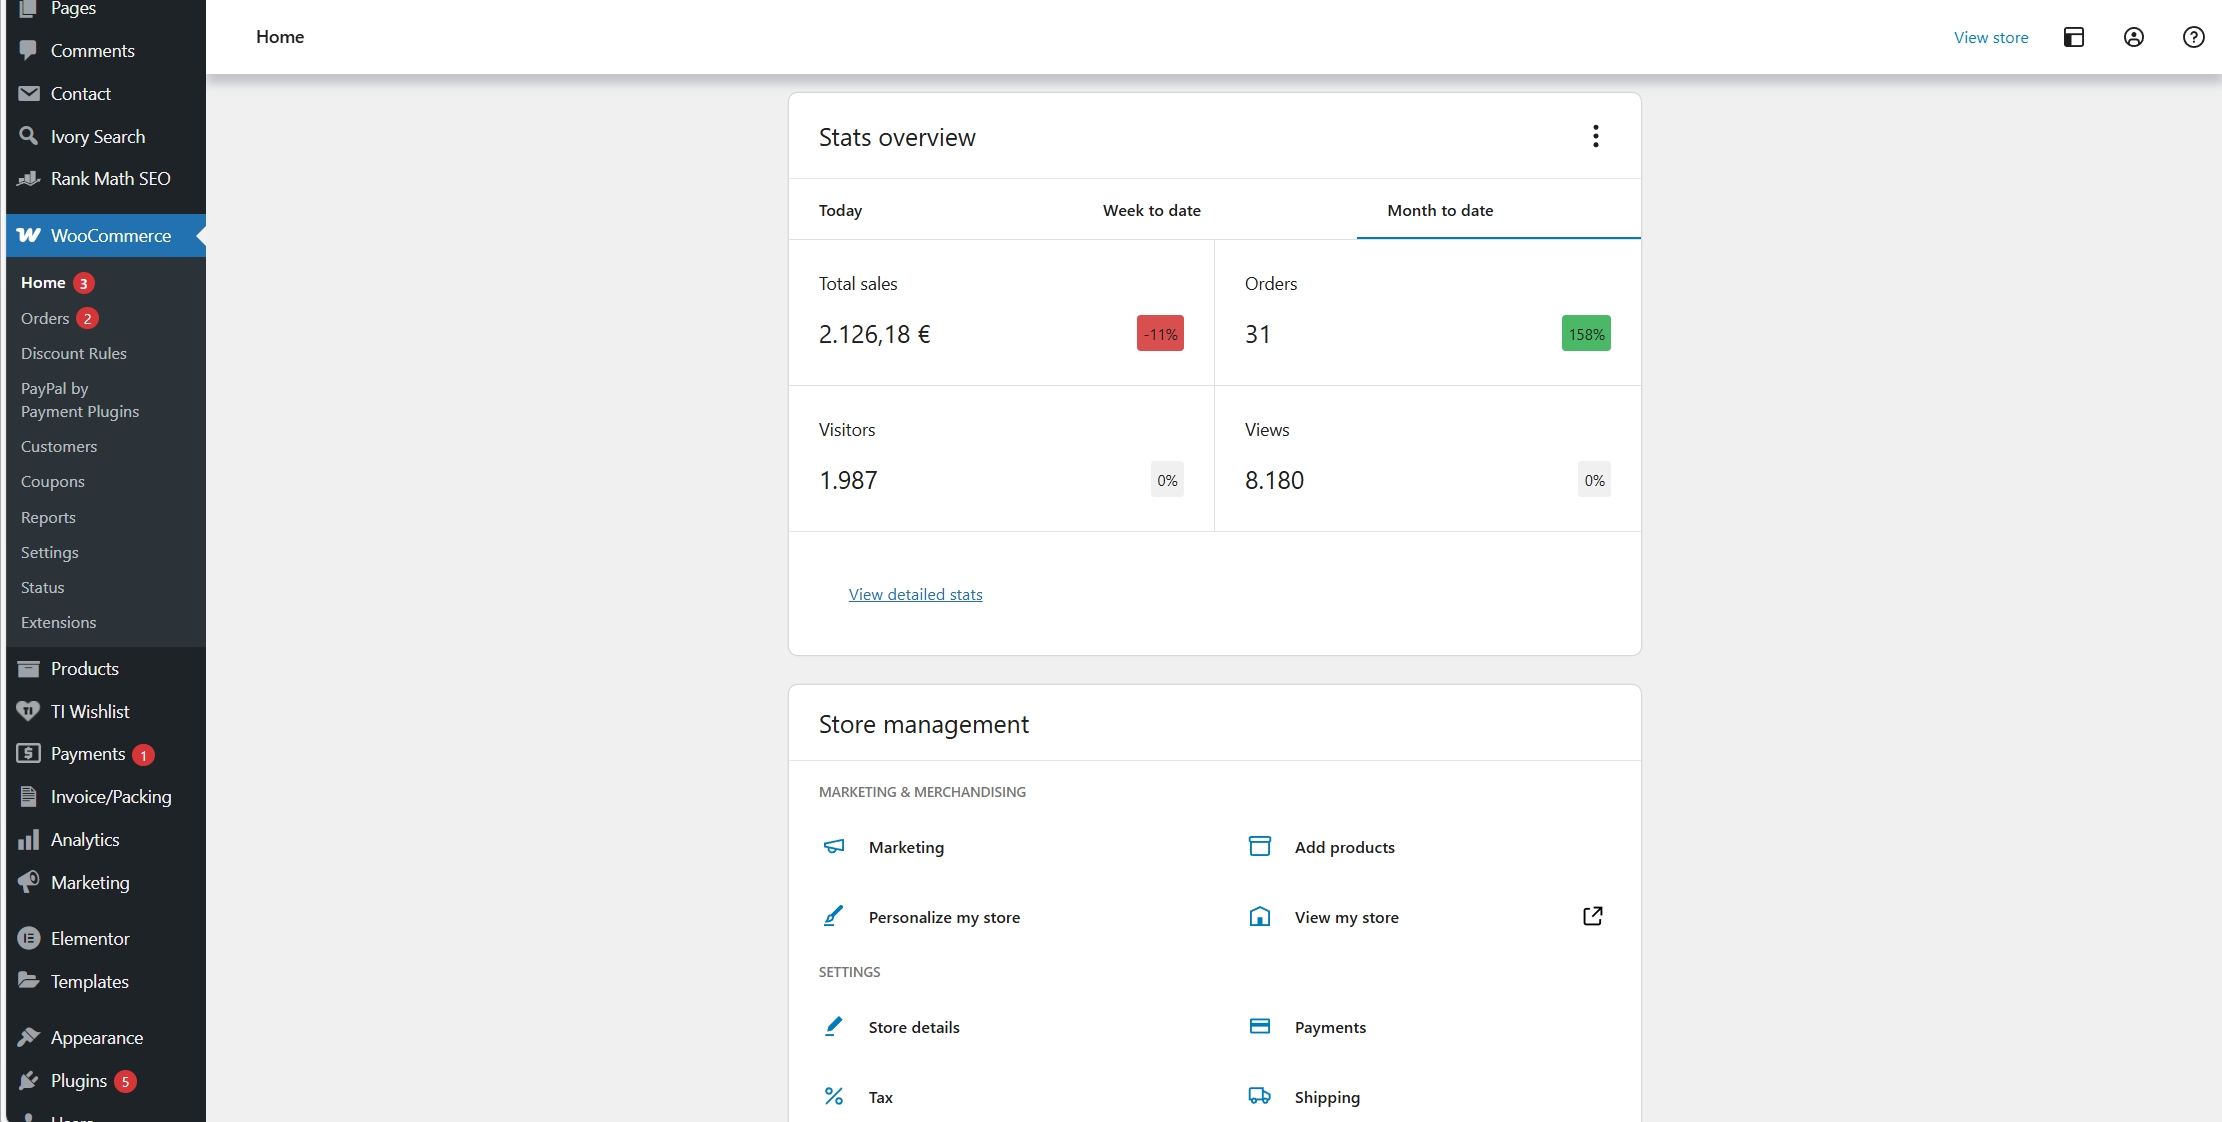Click the Tax percent icon
Viewport: 2222px width, 1122px height.
click(834, 1096)
